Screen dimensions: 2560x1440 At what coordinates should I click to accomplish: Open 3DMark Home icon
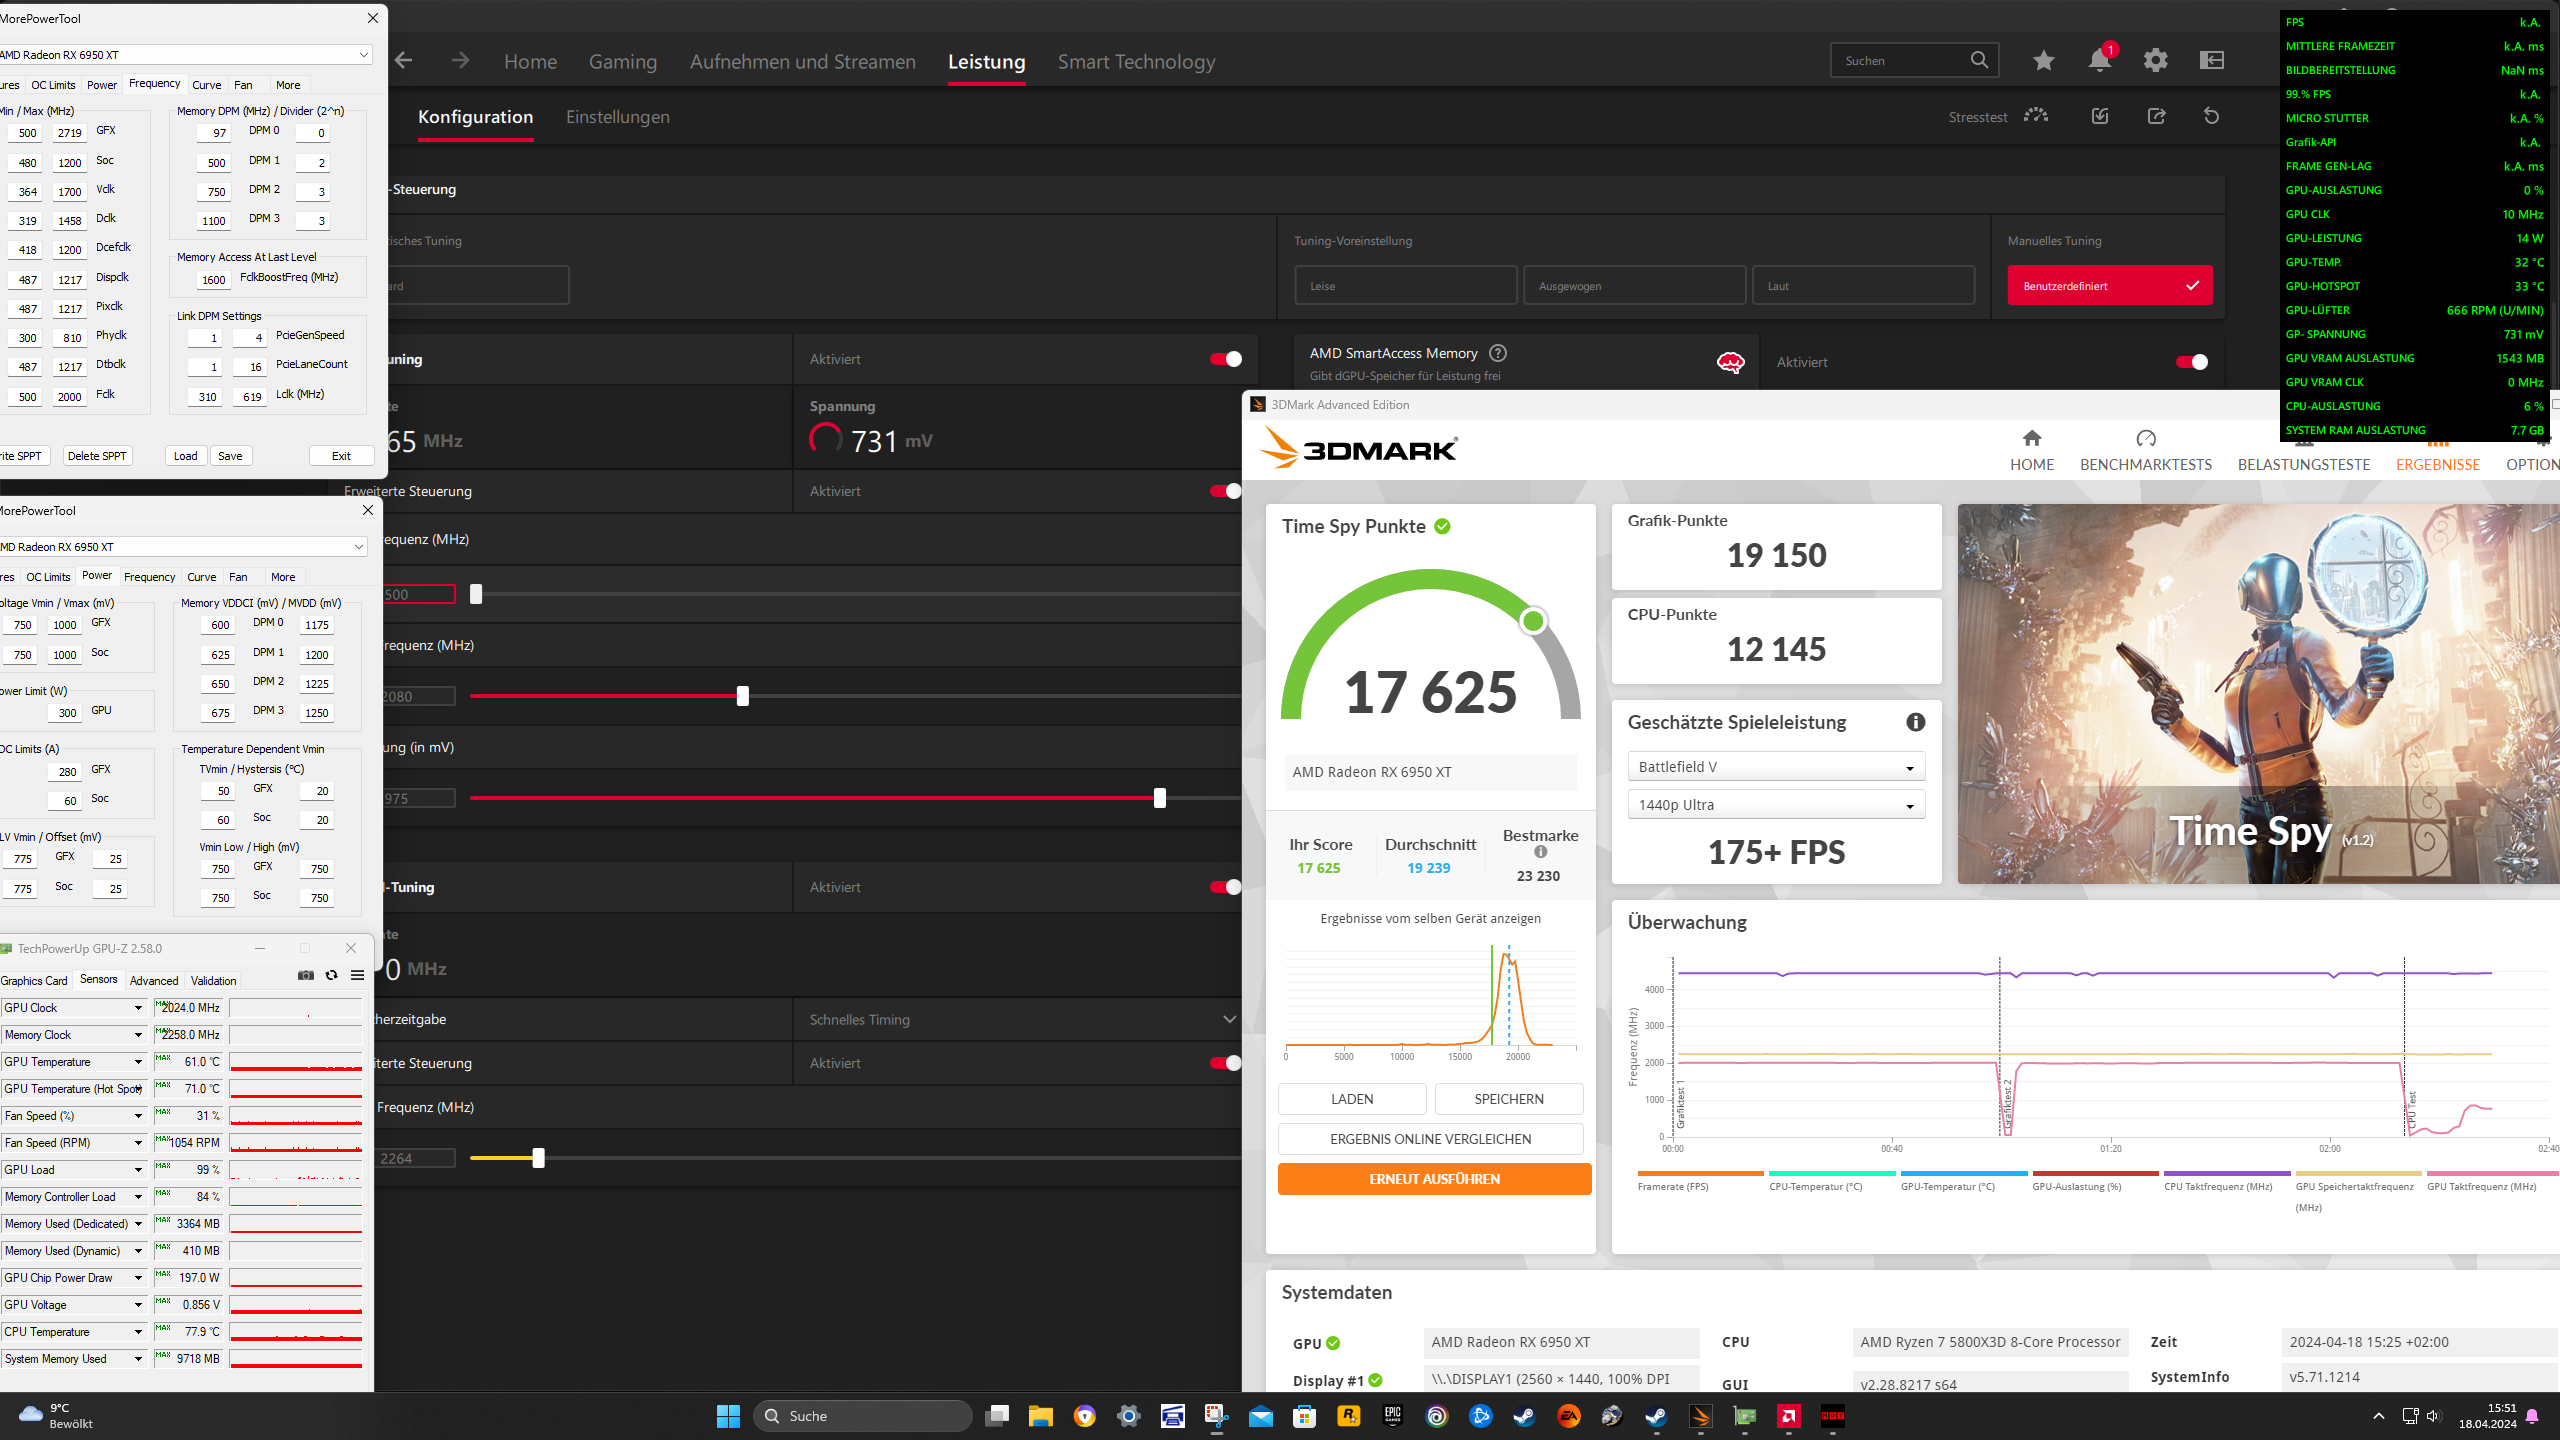[2031, 439]
